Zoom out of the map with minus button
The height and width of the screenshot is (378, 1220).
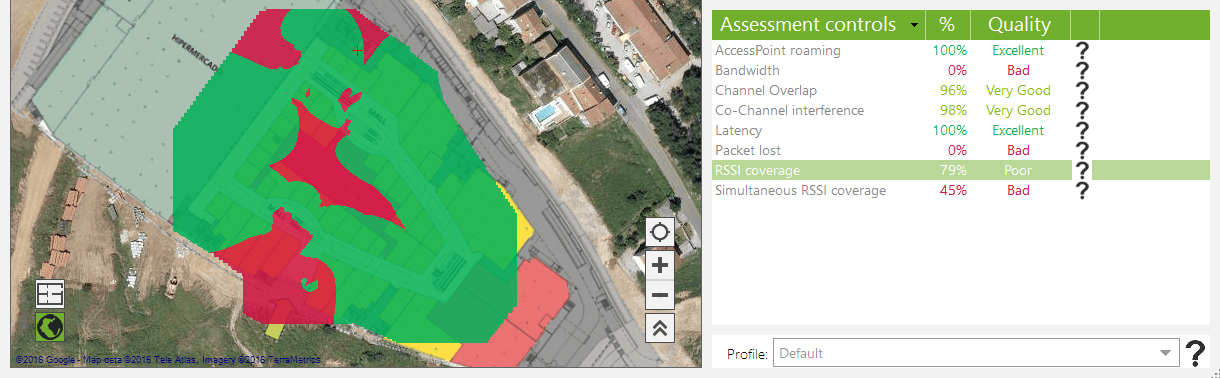coord(660,295)
